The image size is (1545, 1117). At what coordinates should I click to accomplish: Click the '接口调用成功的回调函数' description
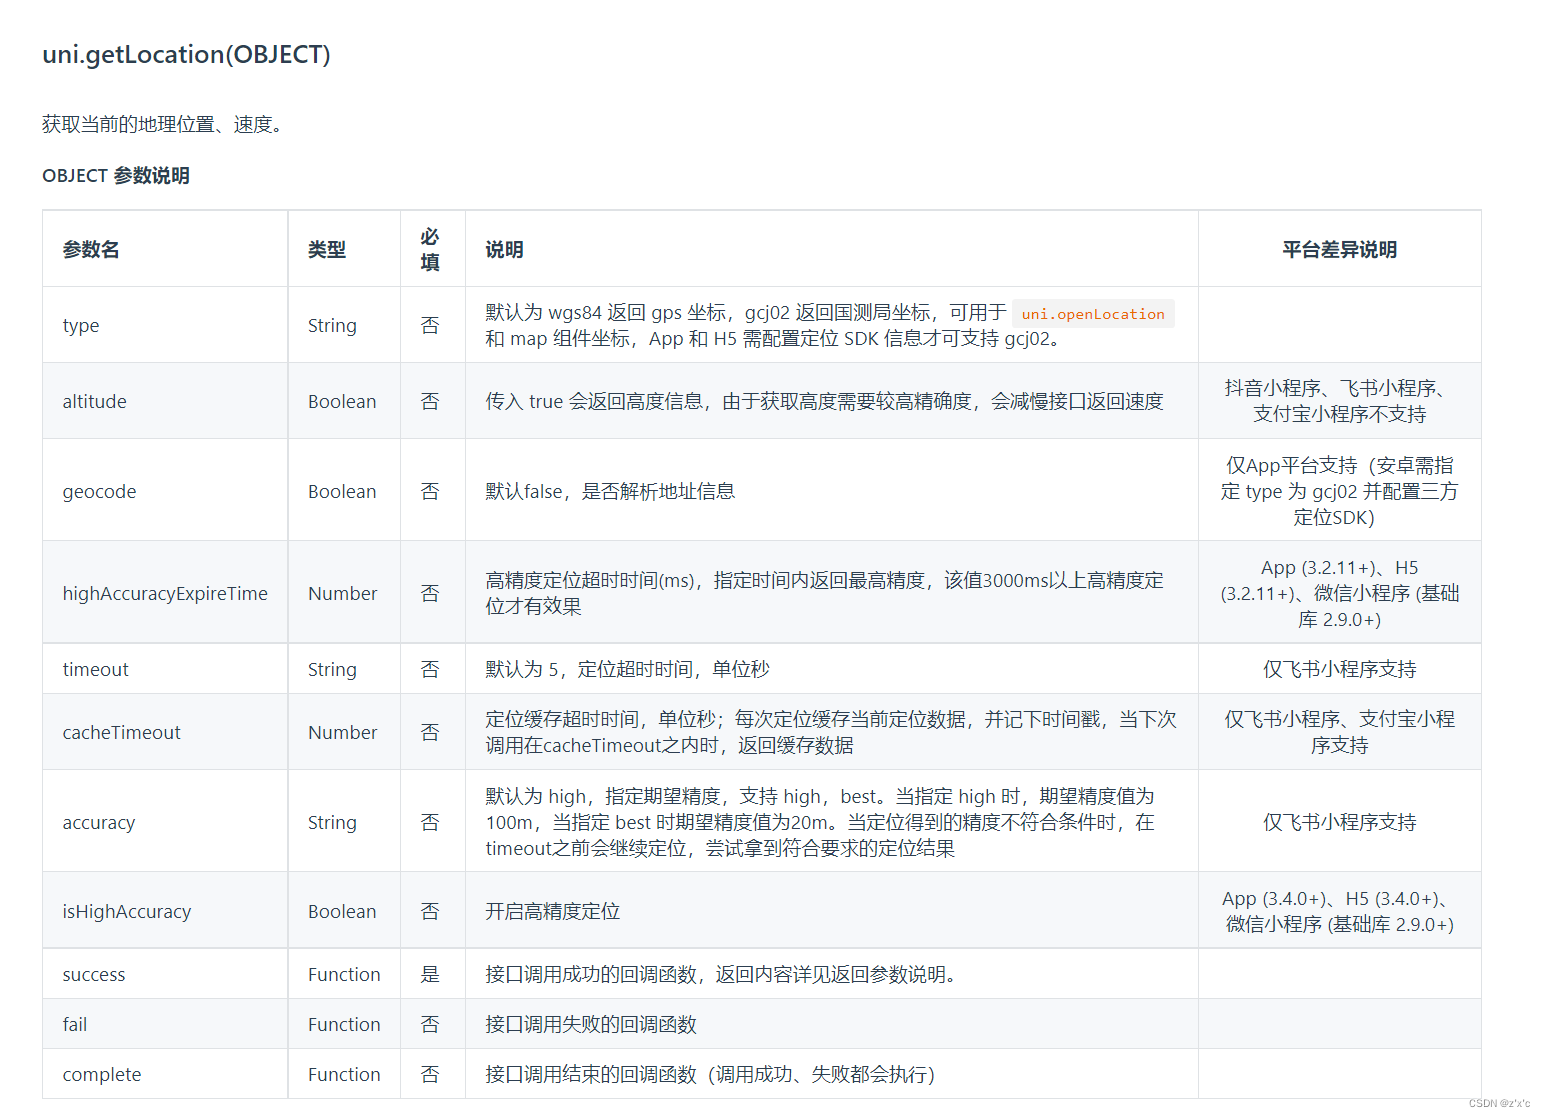click(x=720, y=974)
